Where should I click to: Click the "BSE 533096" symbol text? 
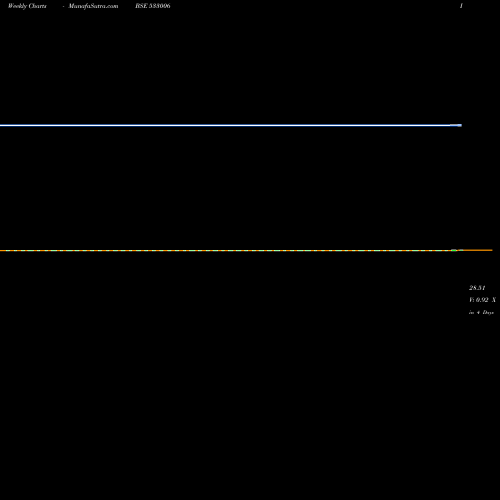click(x=153, y=6)
